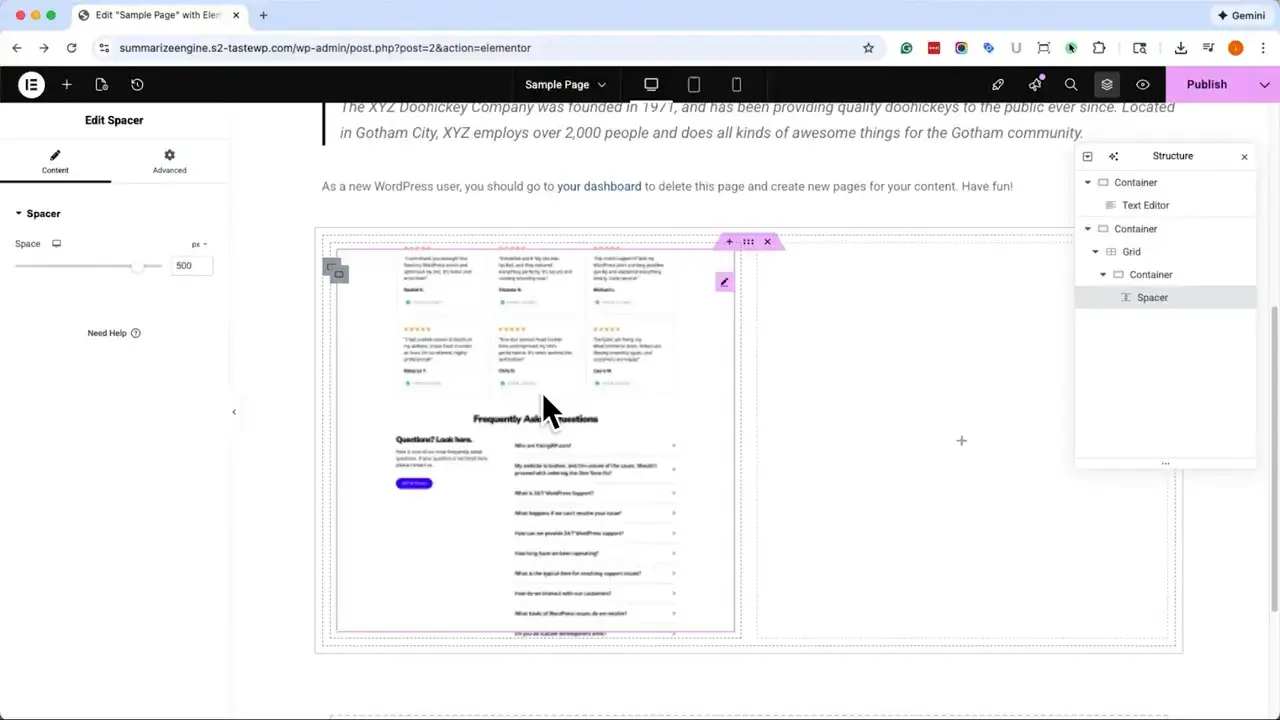The image size is (1280, 720).
Task: Open the Sample Page document dropdown
Action: (x=566, y=85)
